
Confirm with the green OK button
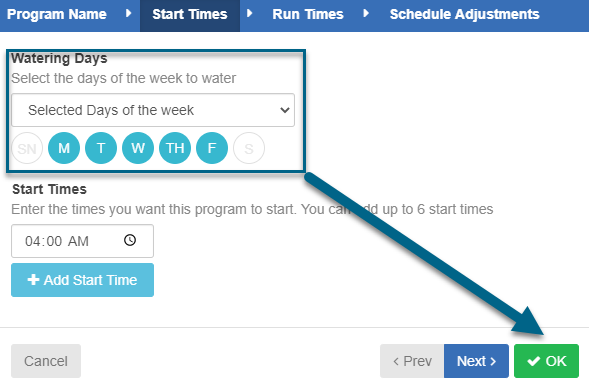click(x=546, y=361)
